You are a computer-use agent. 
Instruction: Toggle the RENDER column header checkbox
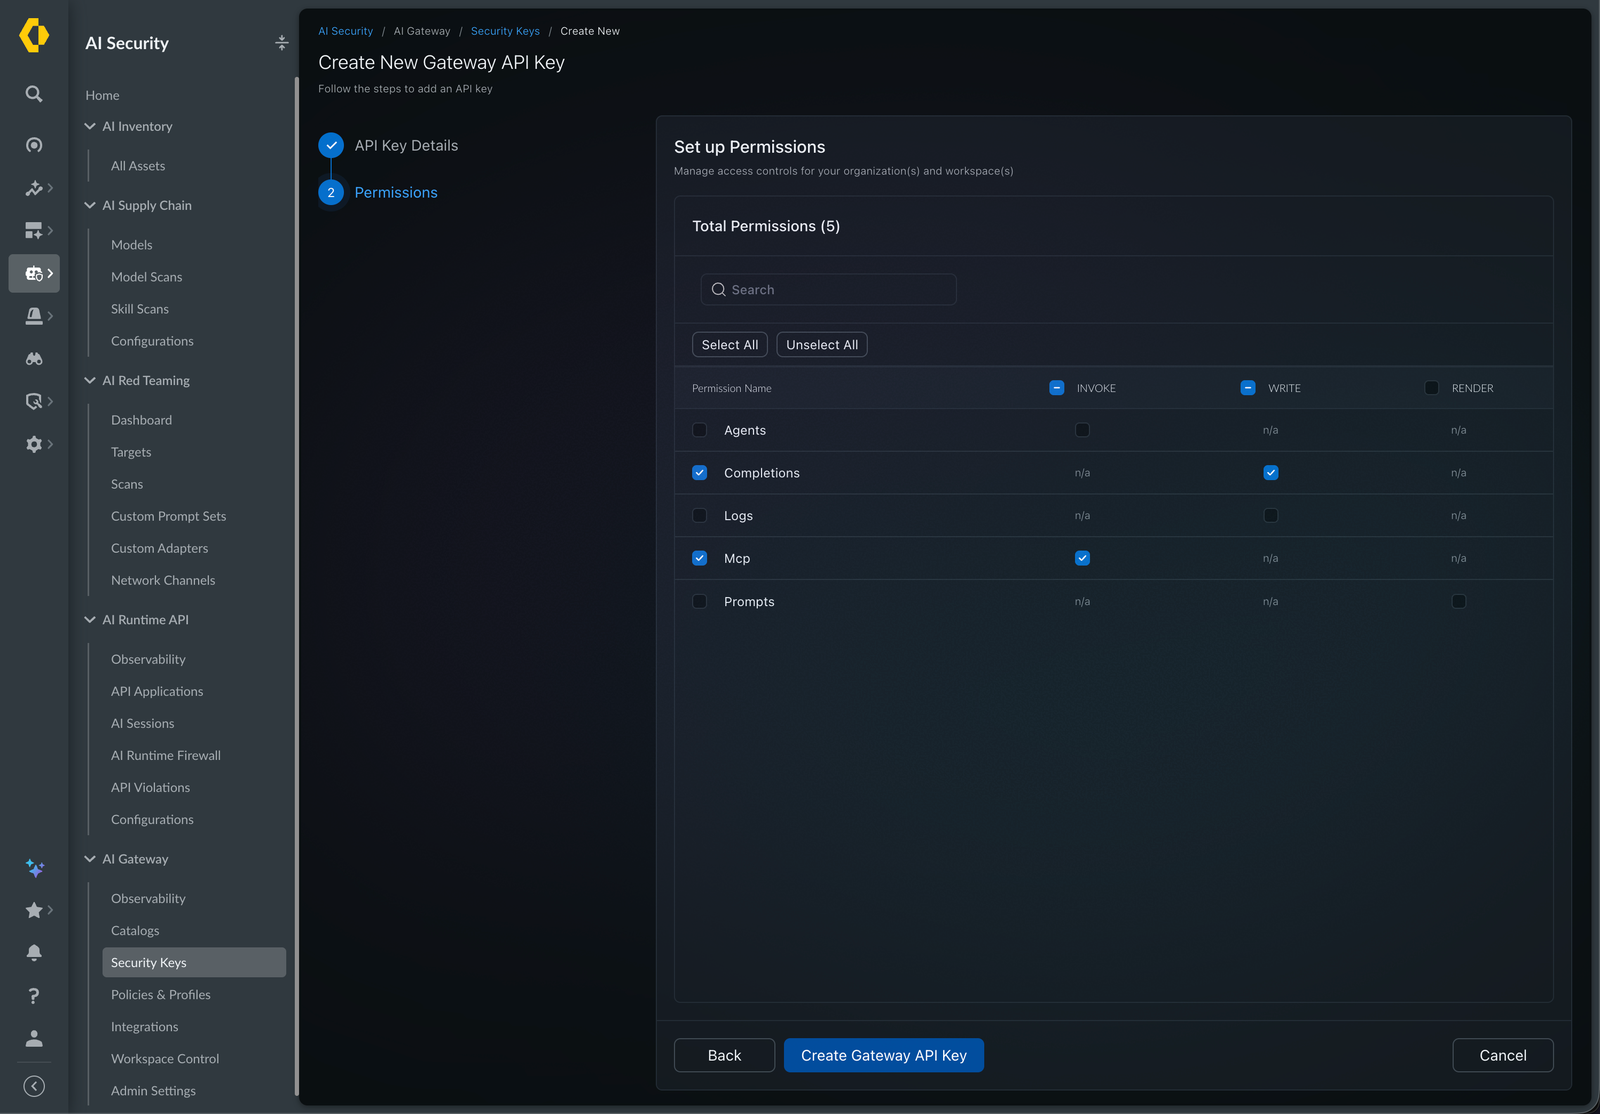[1432, 388]
